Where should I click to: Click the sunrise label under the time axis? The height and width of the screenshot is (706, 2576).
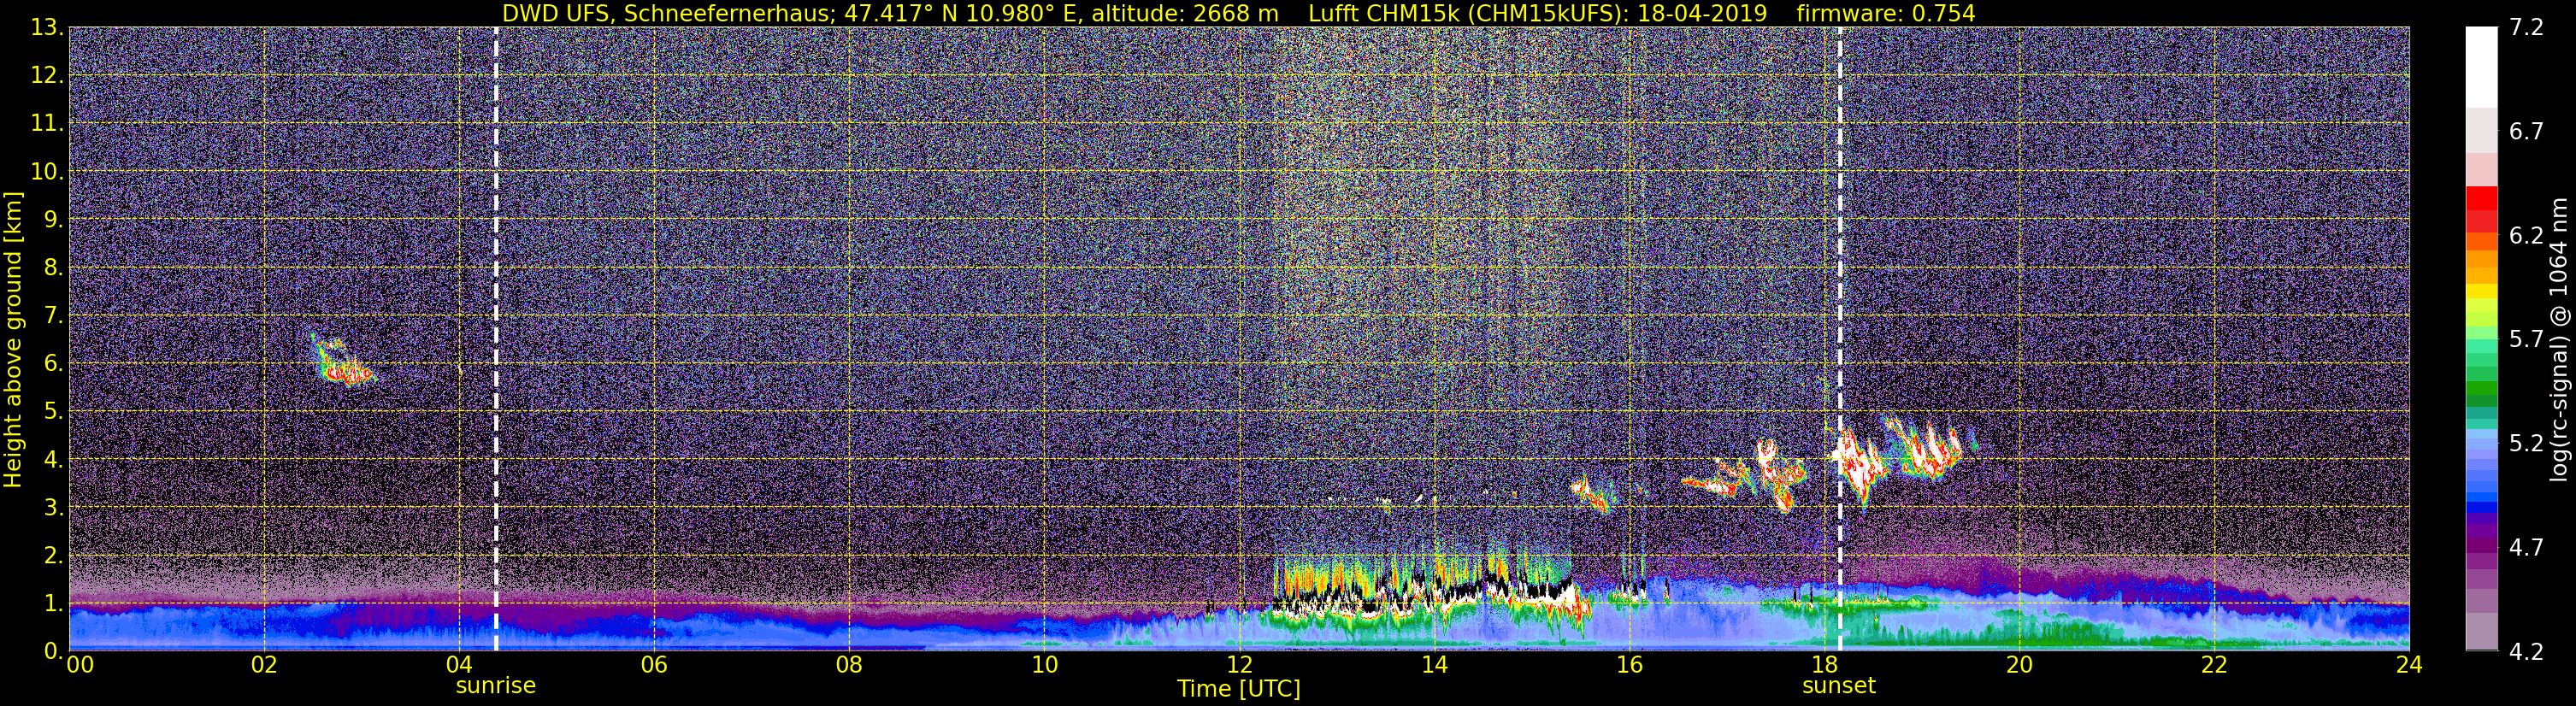[495, 686]
